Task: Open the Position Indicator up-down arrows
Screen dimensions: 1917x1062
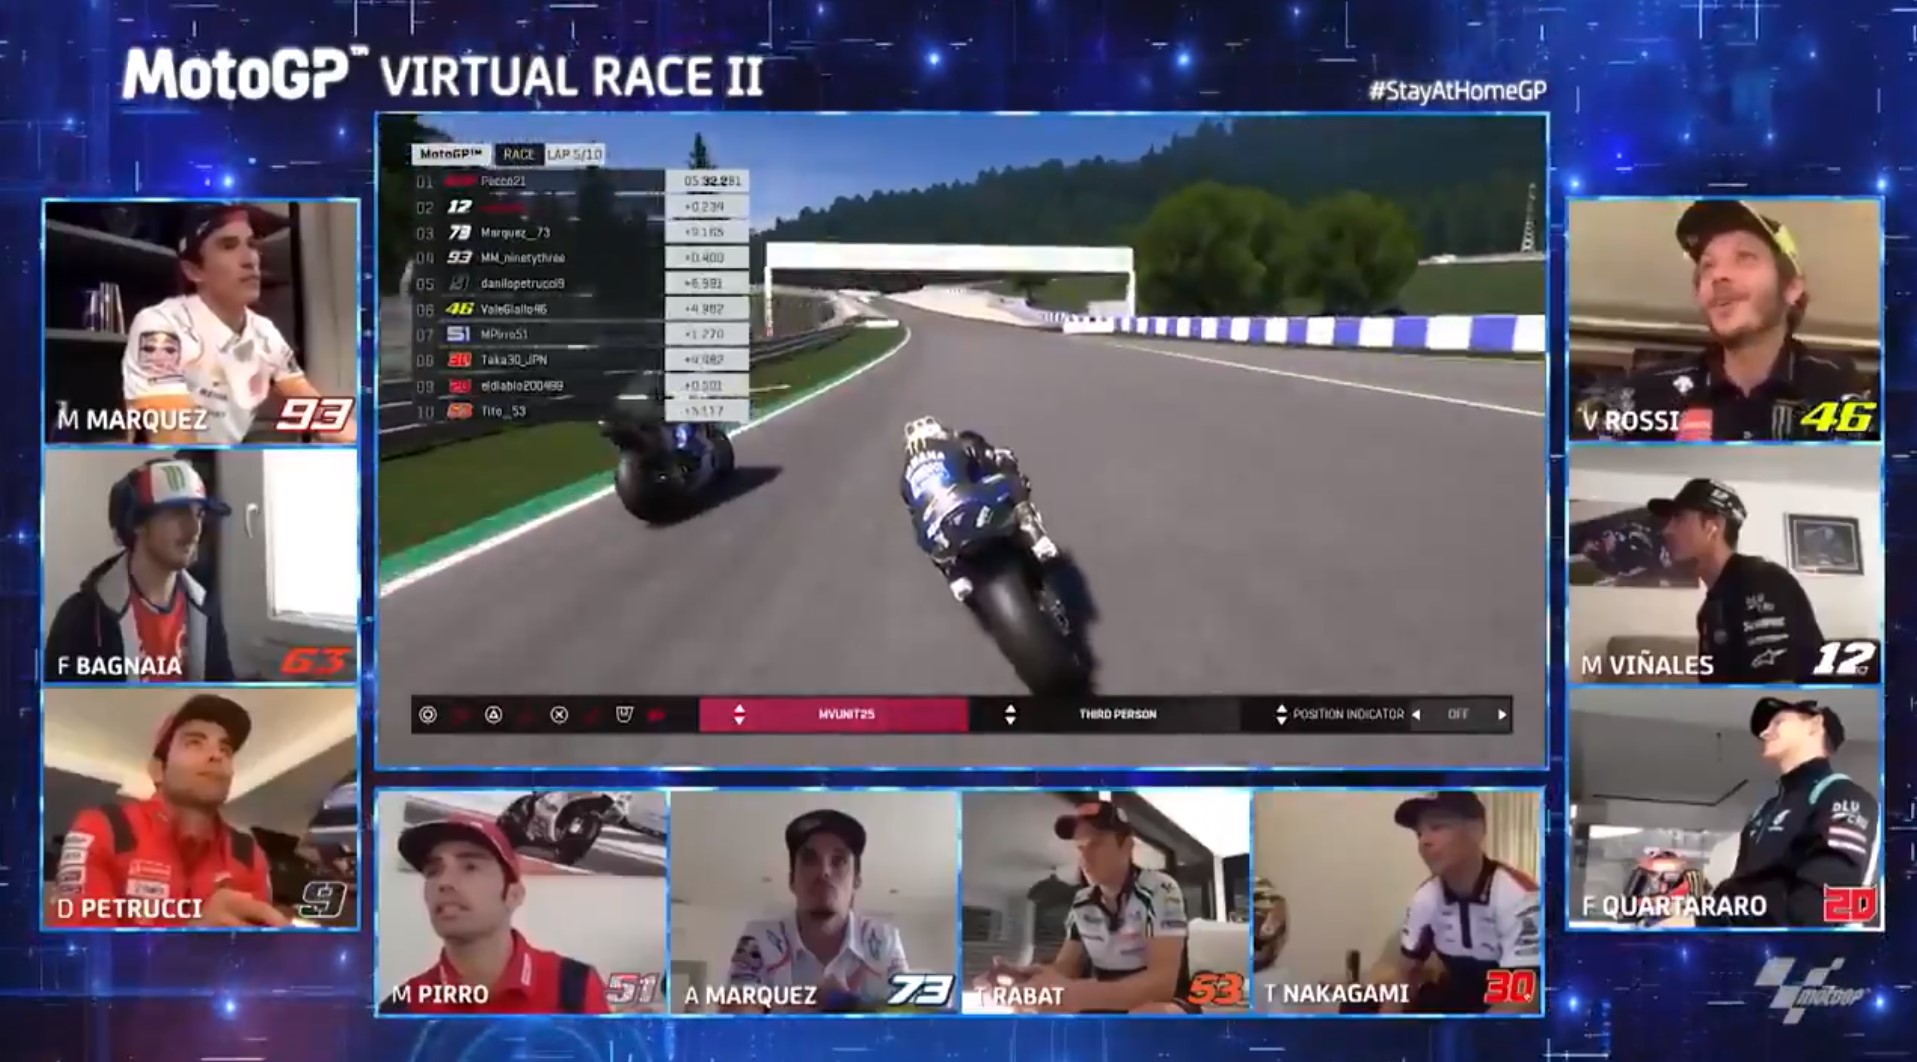Action: pos(1281,714)
